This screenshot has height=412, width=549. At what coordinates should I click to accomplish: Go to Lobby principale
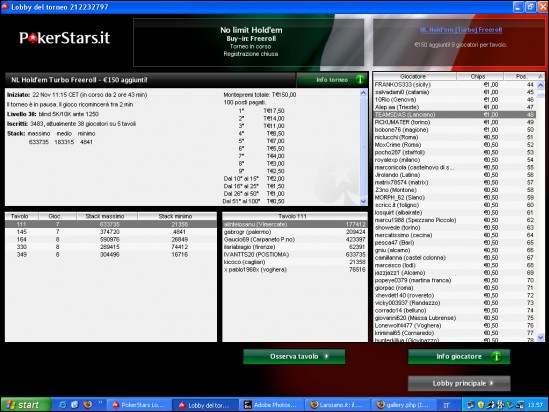click(459, 383)
